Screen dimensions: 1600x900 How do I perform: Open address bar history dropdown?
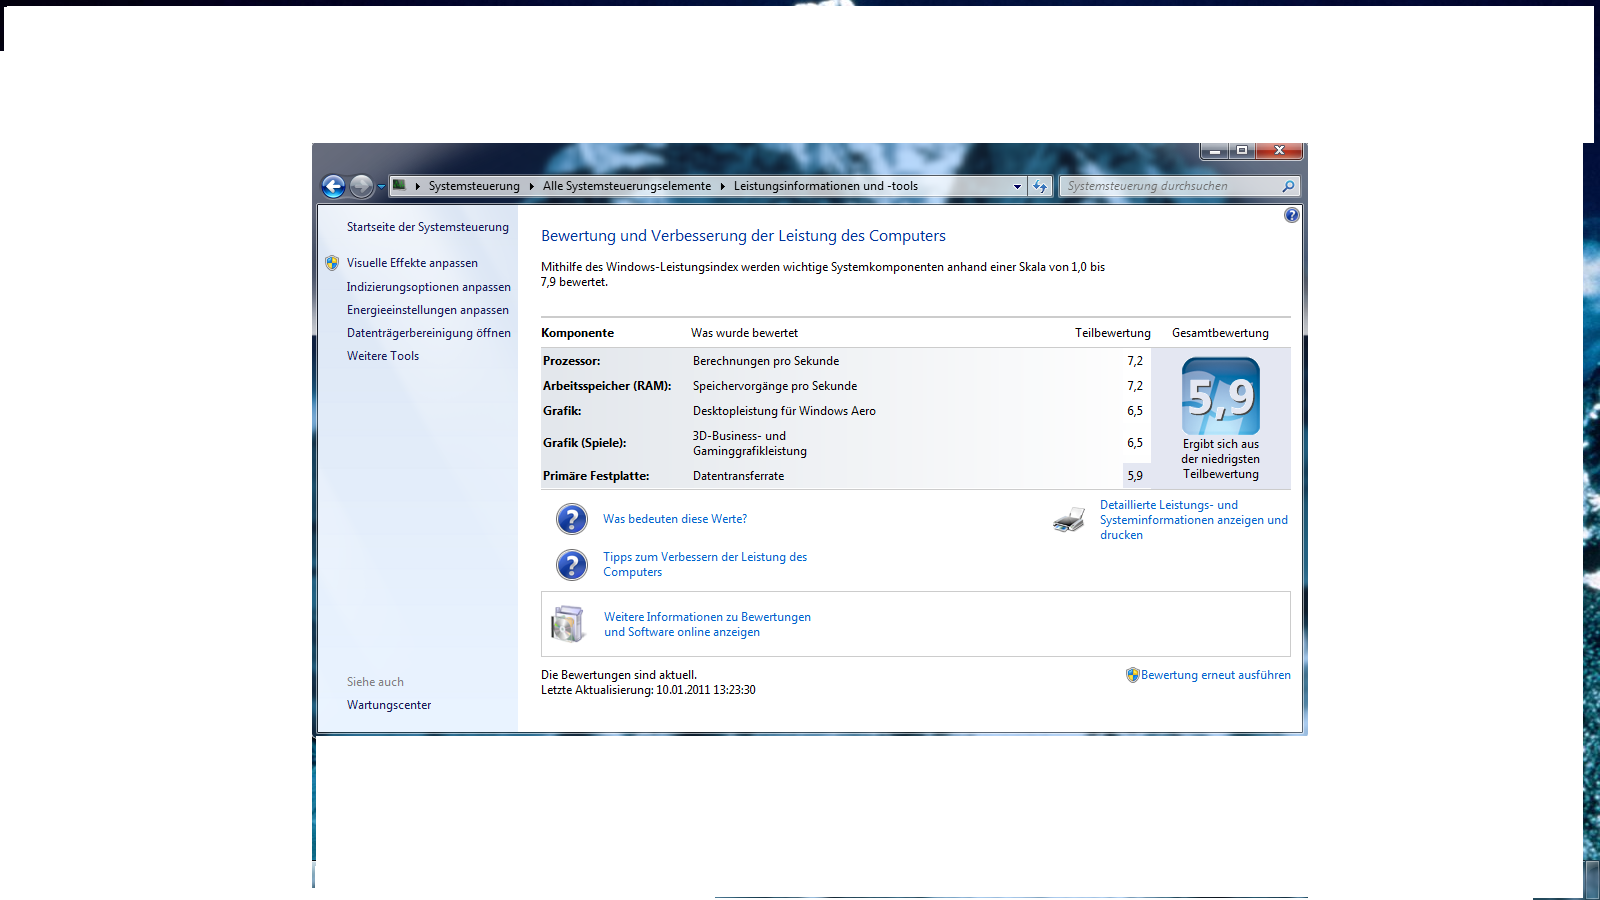[1017, 186]
